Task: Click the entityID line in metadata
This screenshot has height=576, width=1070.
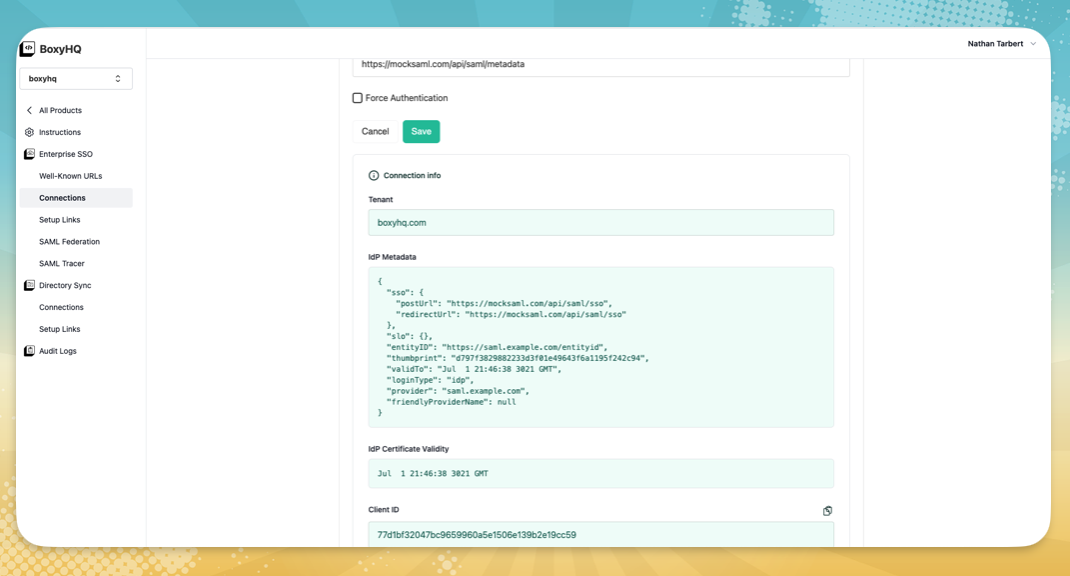Action: 497,347
